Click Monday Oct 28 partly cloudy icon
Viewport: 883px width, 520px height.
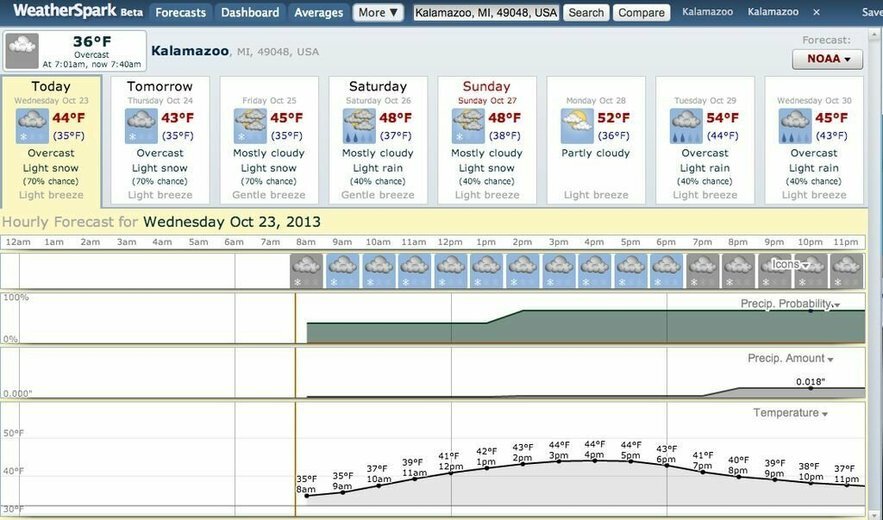click(577, 126)
